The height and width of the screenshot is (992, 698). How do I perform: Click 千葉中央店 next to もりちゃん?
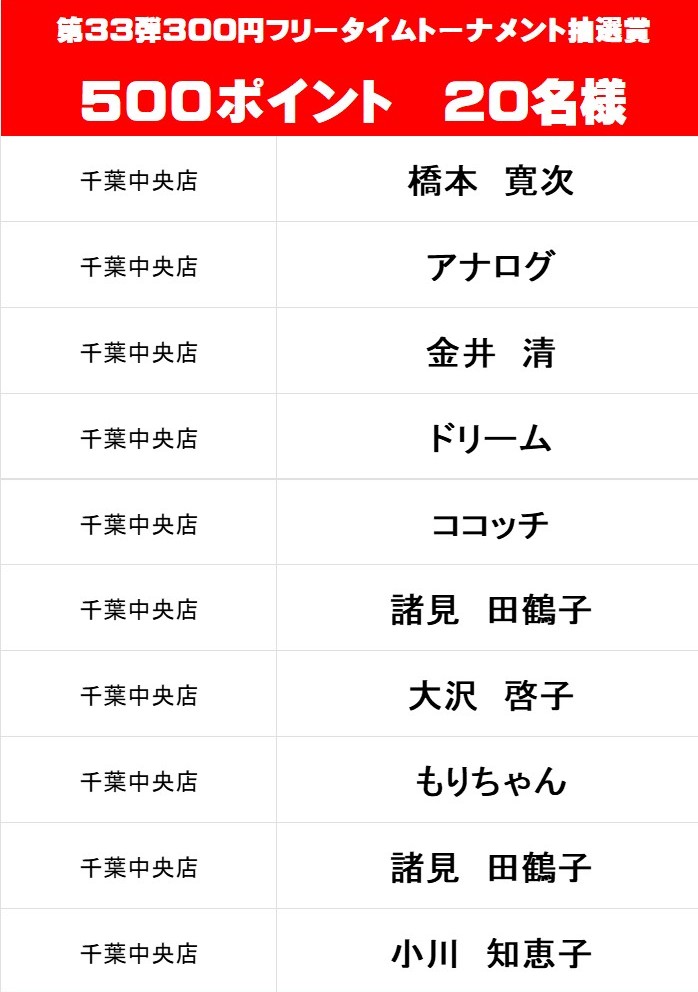139,782
